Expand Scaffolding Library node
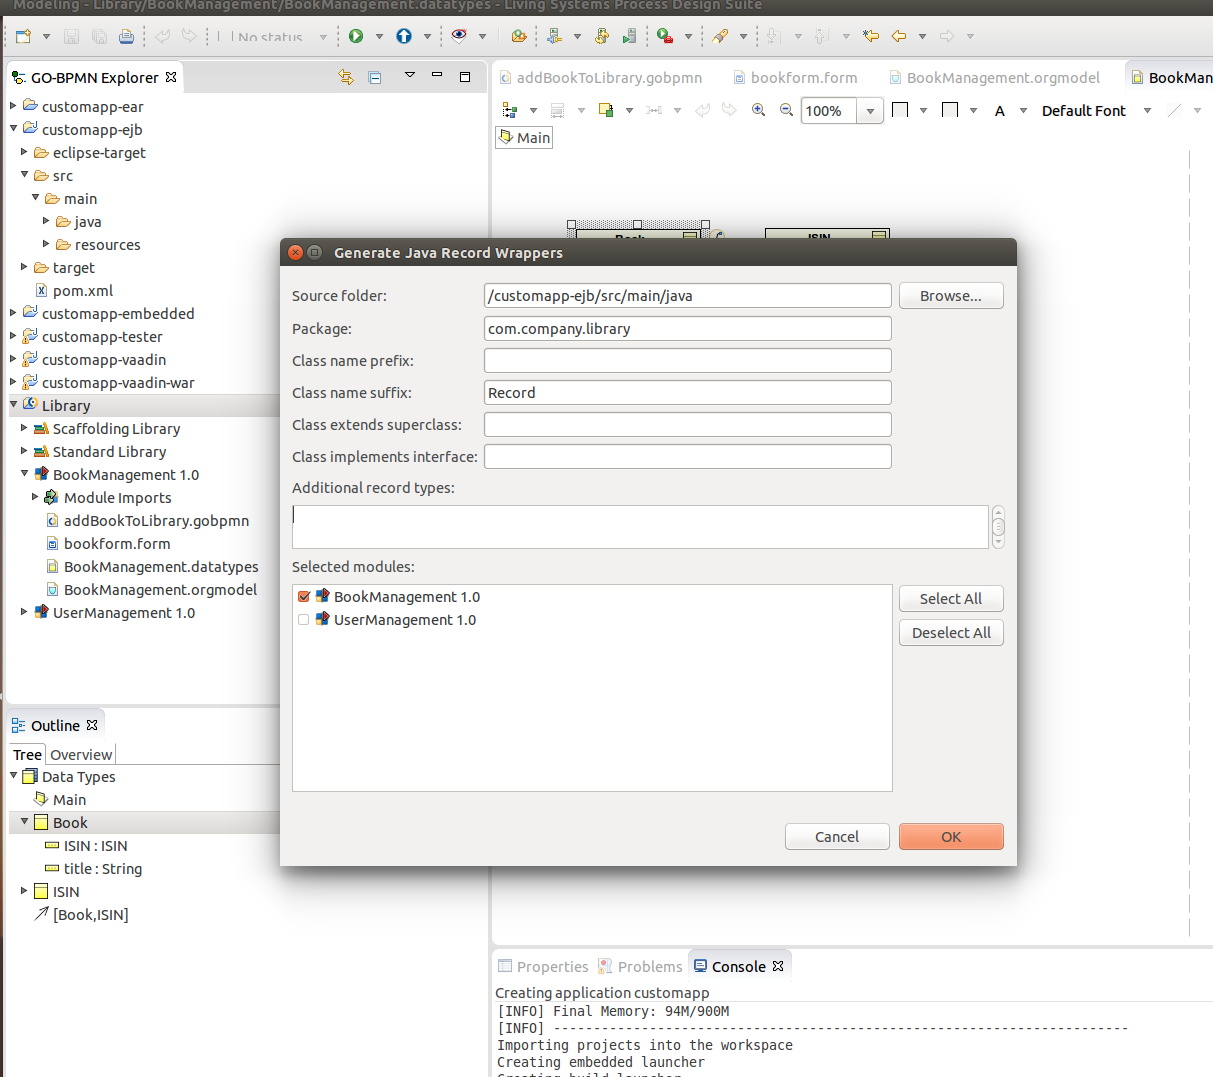The height and width of the screenshot is (1077, 1213). point(24,428)
